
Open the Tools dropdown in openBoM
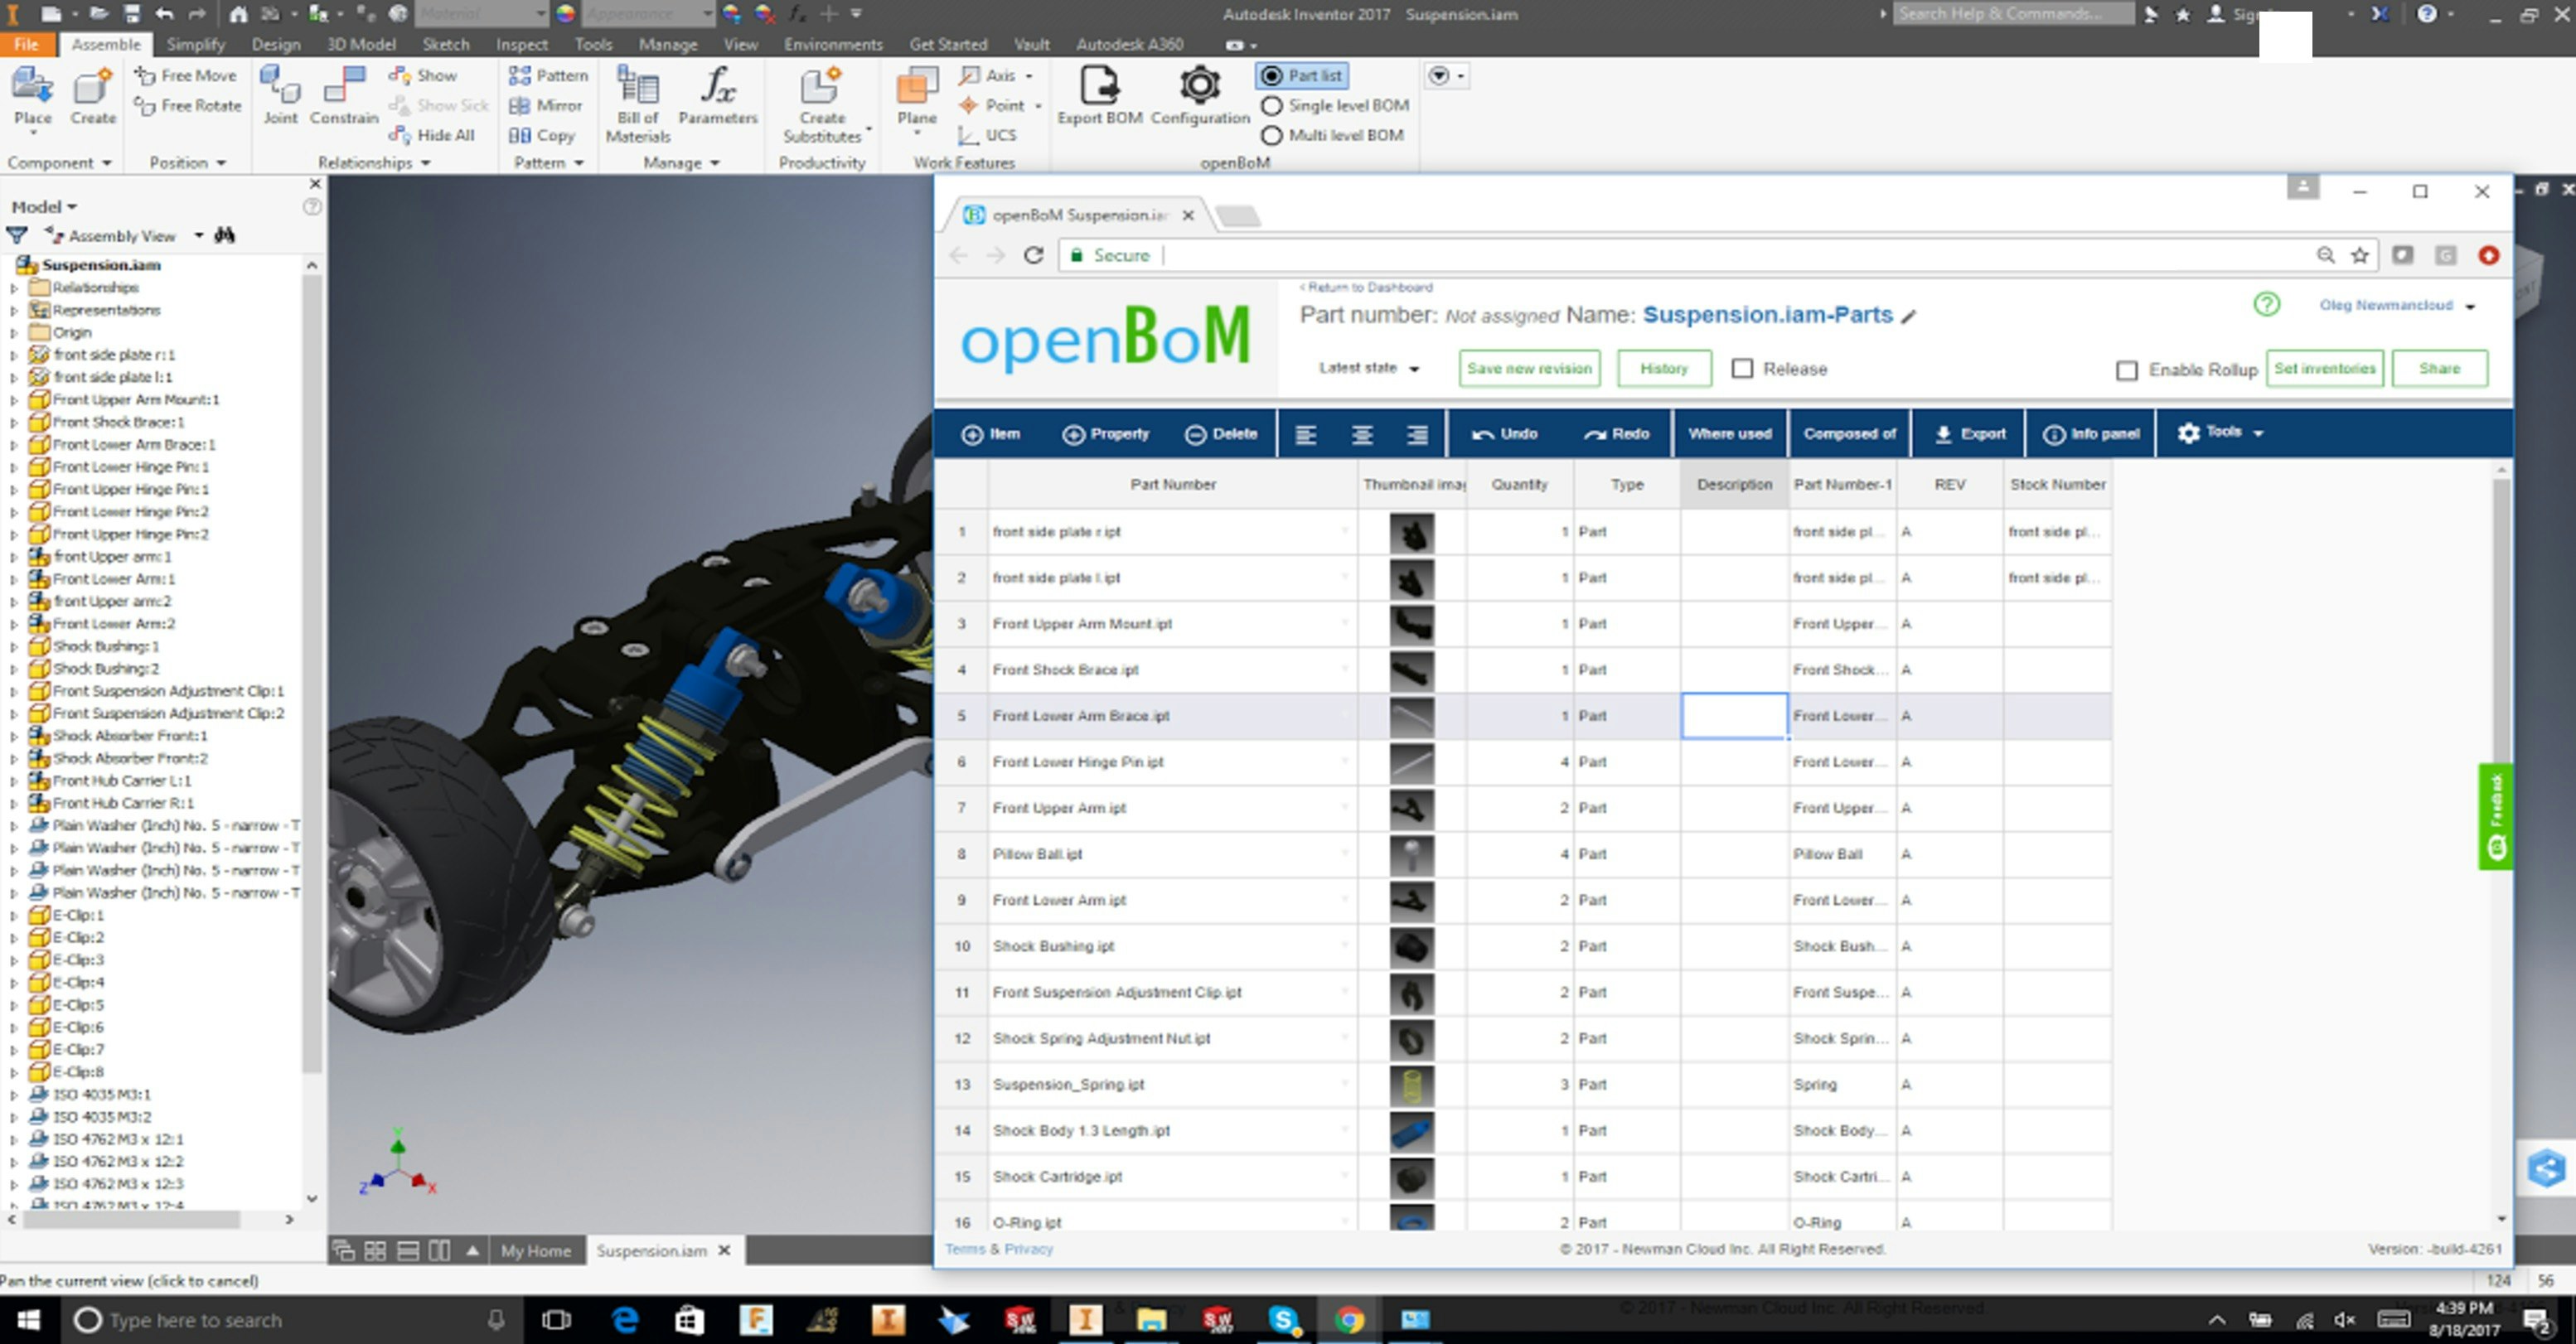tap(2221, 433)
